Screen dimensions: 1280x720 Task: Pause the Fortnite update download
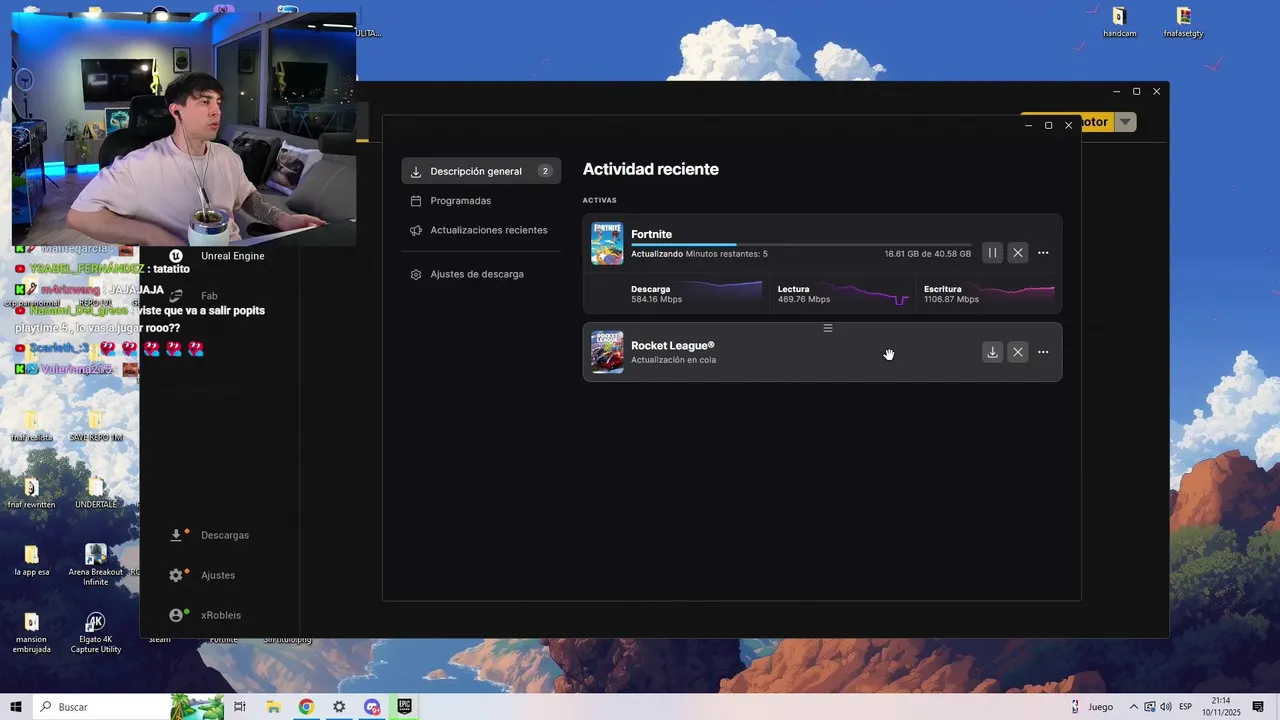pos(992,253)
